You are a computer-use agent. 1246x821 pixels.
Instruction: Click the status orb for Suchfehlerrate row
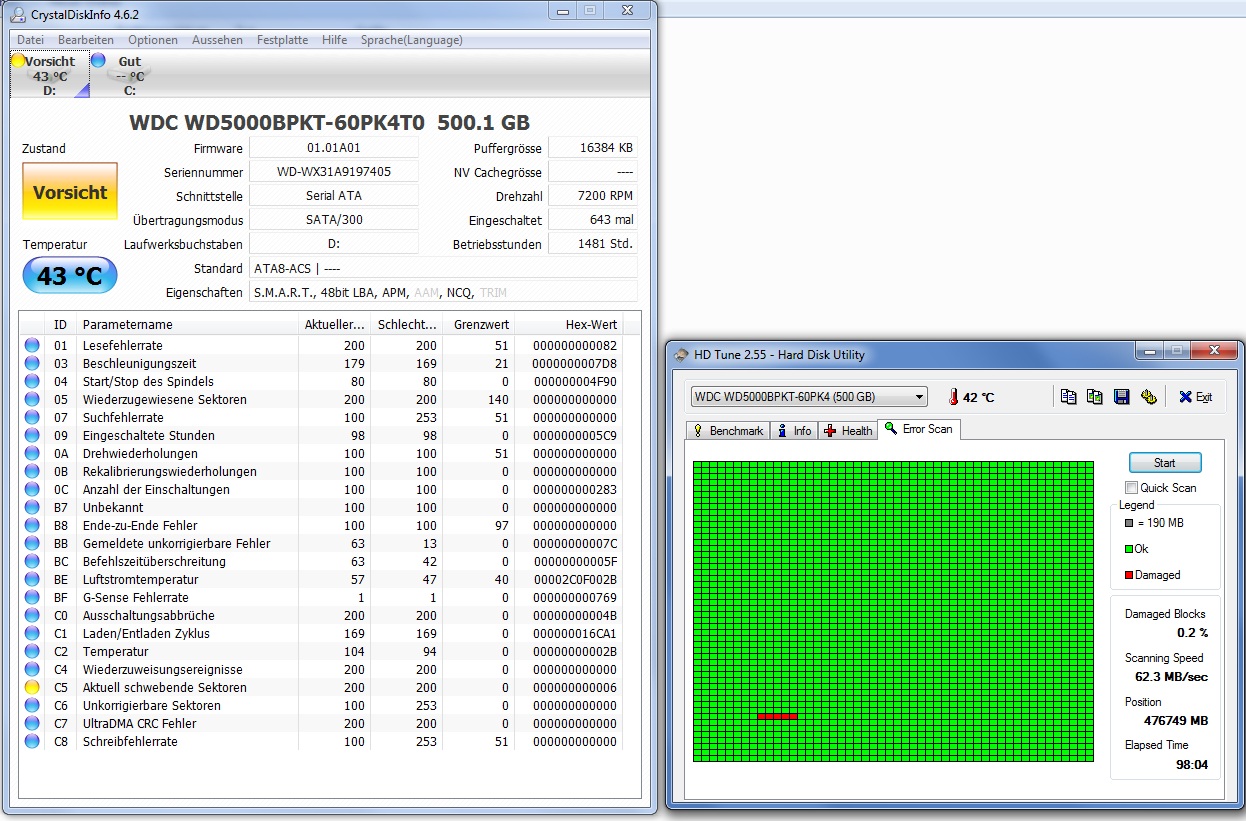pos(32,417)
